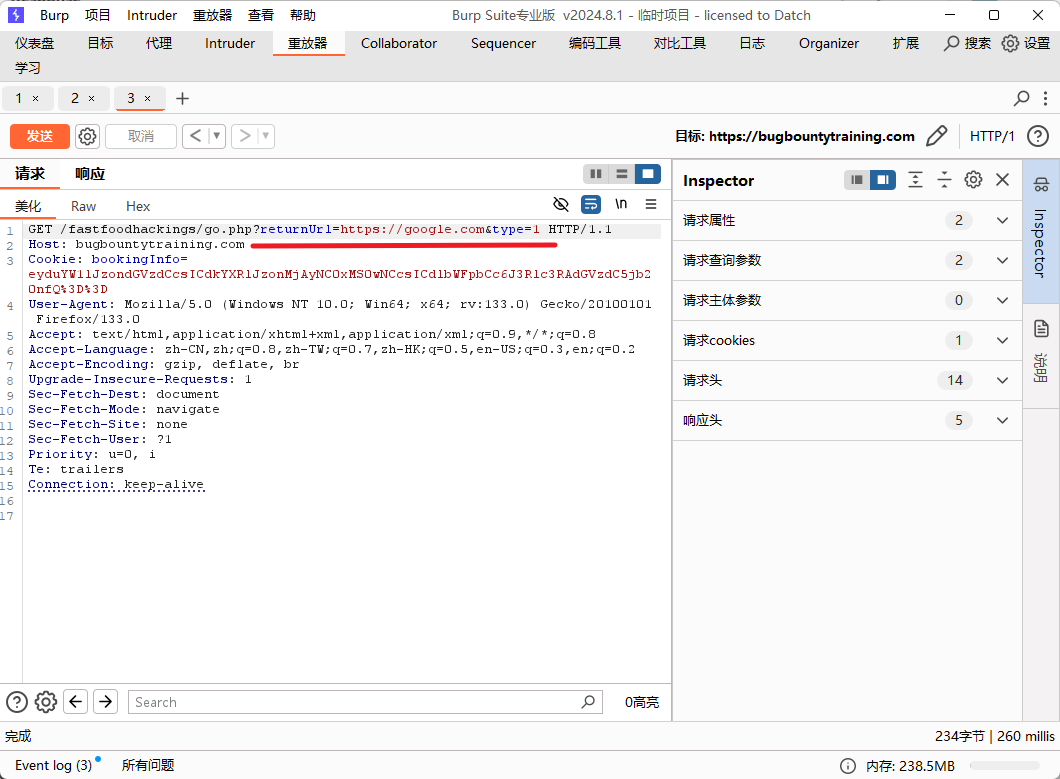
Task: Click the 发送 send button
Action: 40,137
